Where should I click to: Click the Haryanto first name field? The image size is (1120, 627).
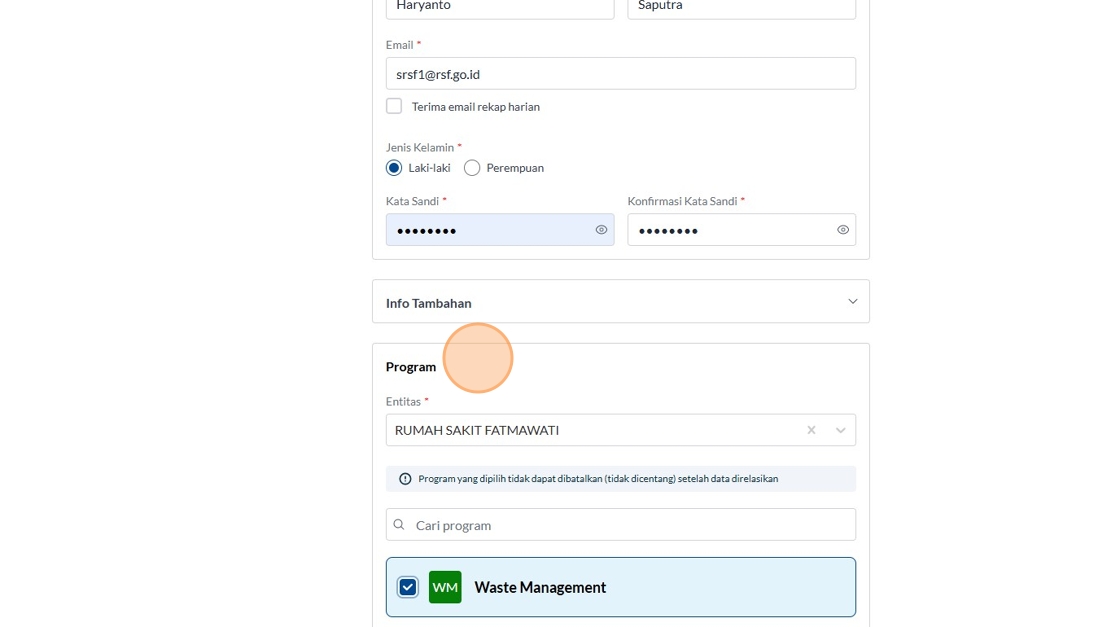click(500, 7)
